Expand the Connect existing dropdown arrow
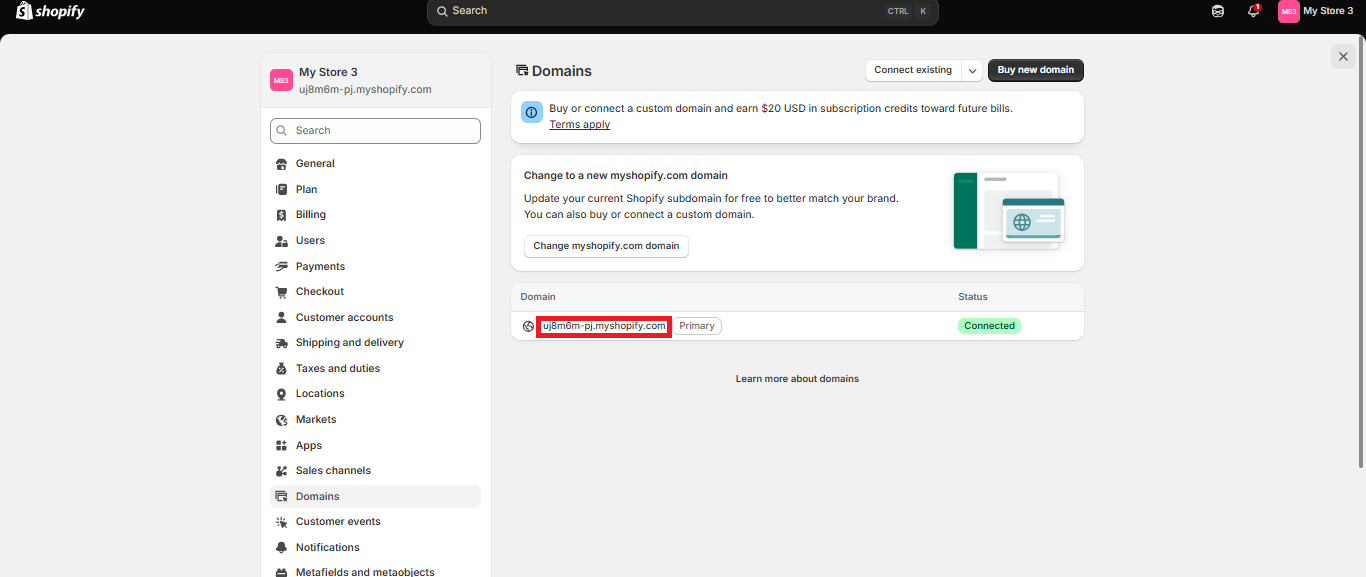Viewport: 1366px width, 577px height. [x=972, y=70]
